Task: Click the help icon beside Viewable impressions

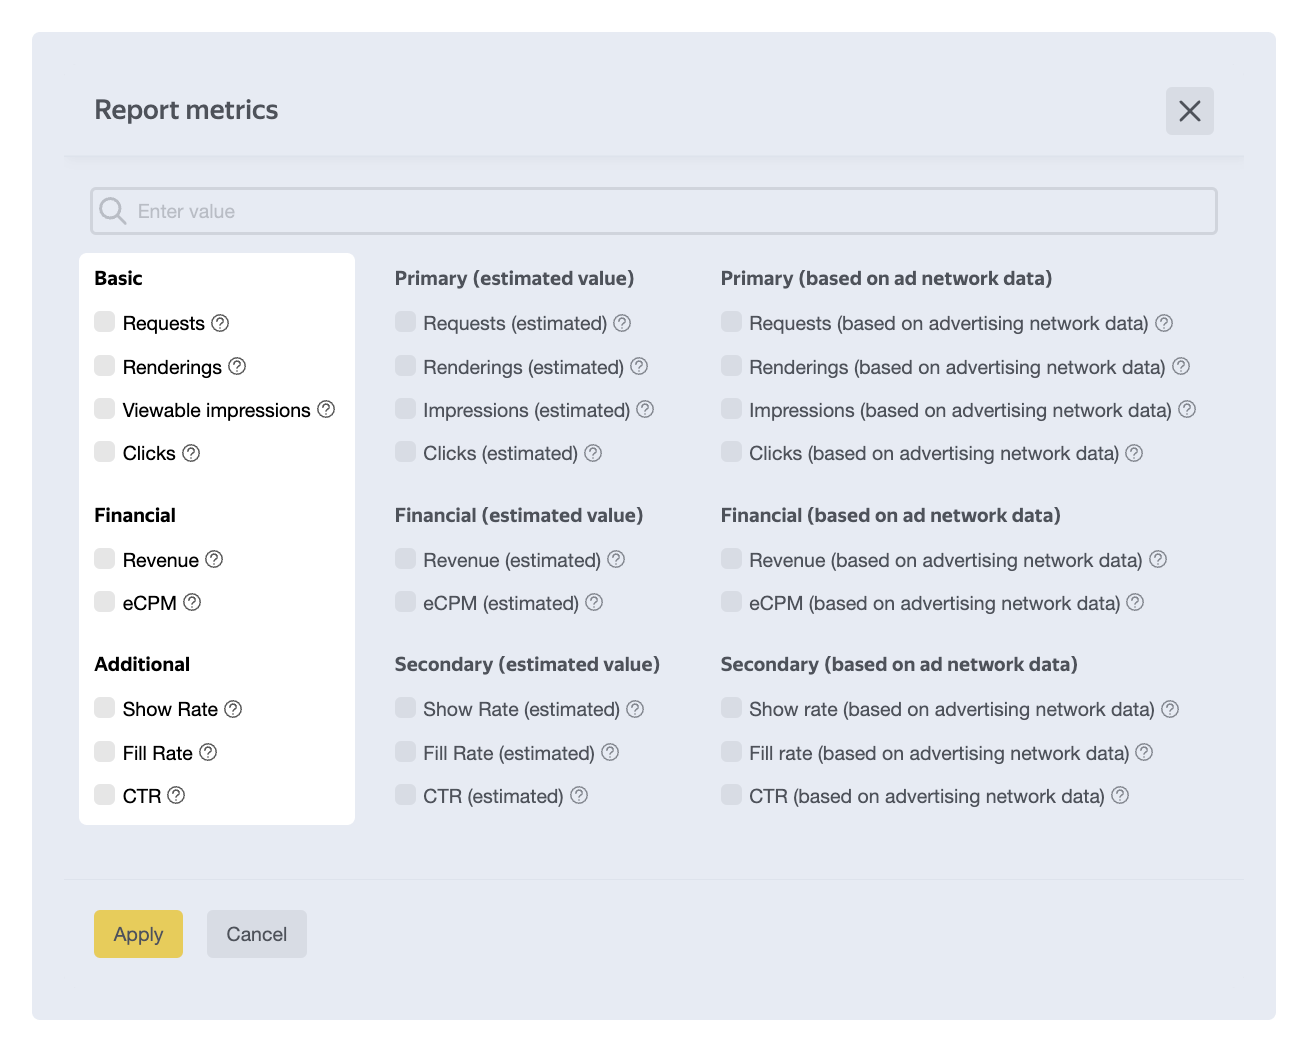Action: pyautogui.click(x=326, y=410)
